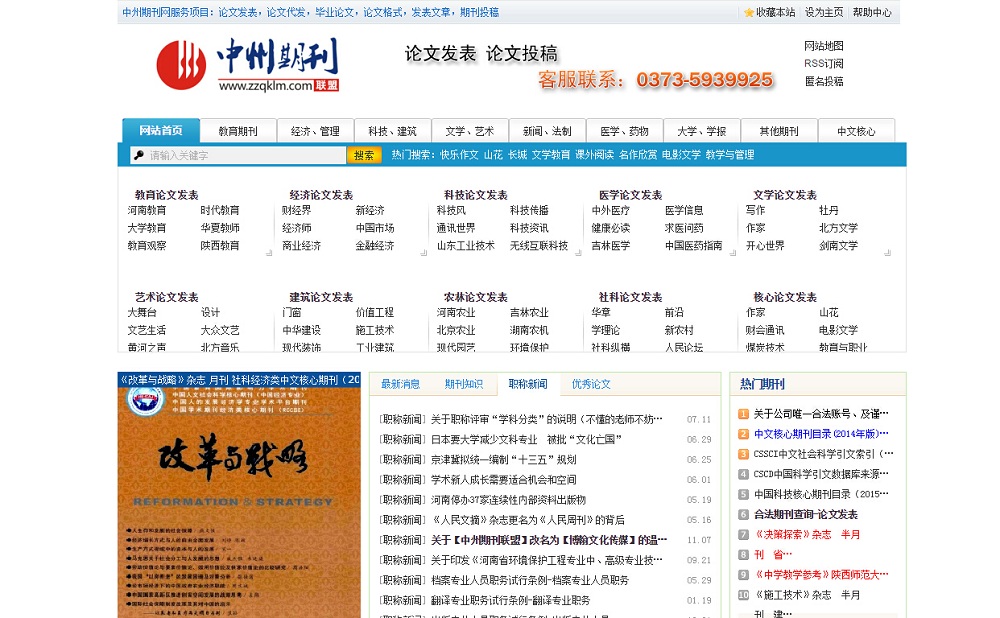Open the 医学、药物 navigation tab
Viewport: 1000px width, 618px height.
624,131
